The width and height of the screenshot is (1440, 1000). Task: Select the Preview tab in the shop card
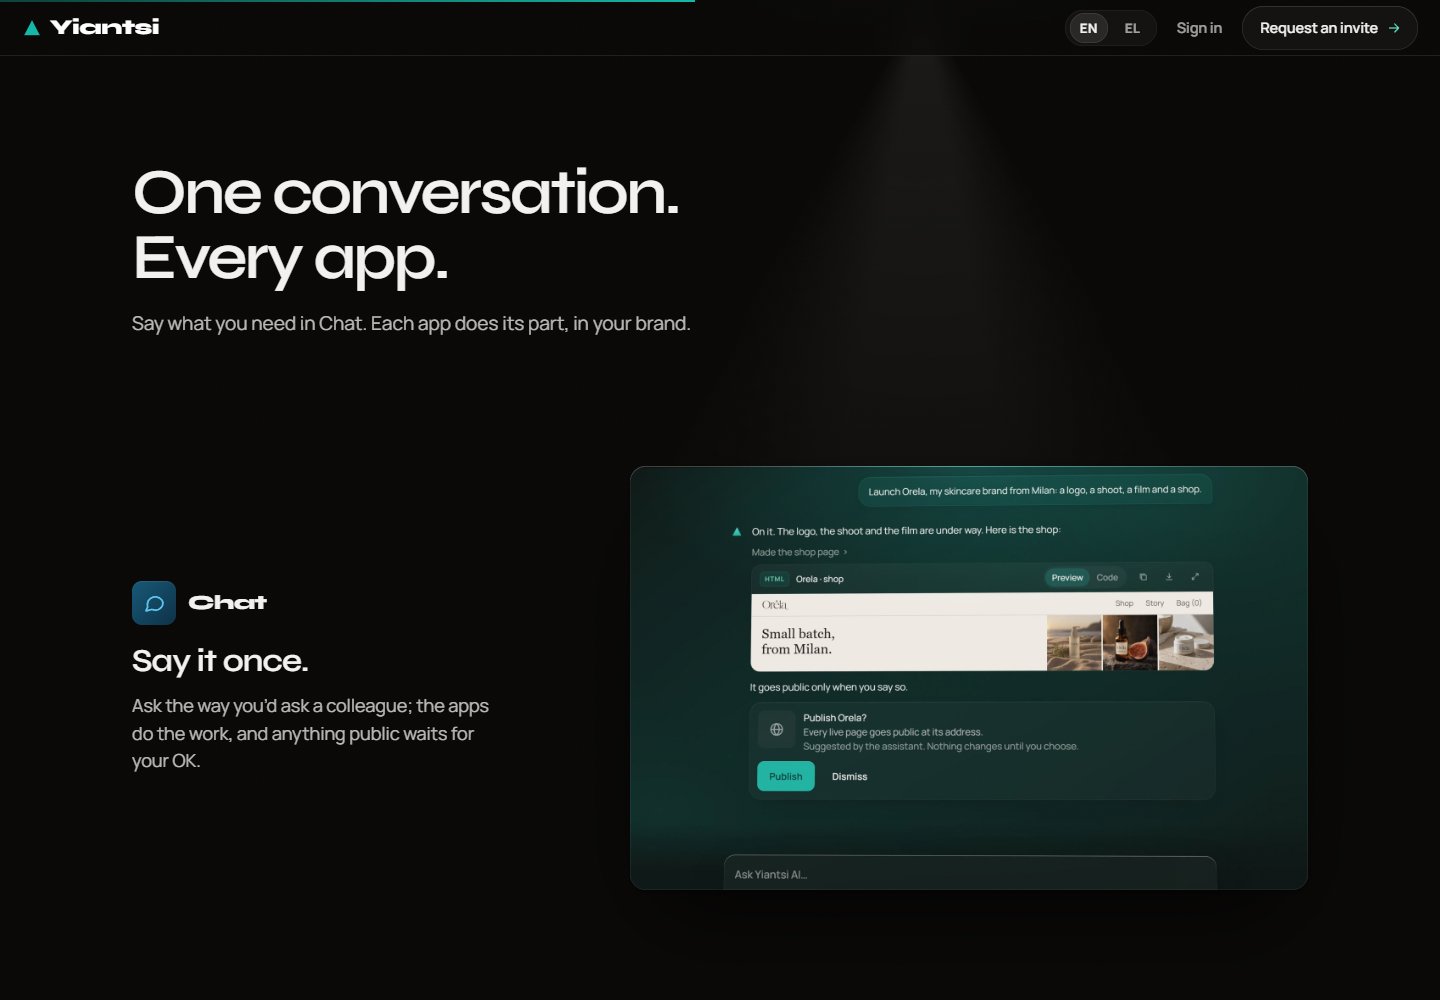coord(1067,577)
